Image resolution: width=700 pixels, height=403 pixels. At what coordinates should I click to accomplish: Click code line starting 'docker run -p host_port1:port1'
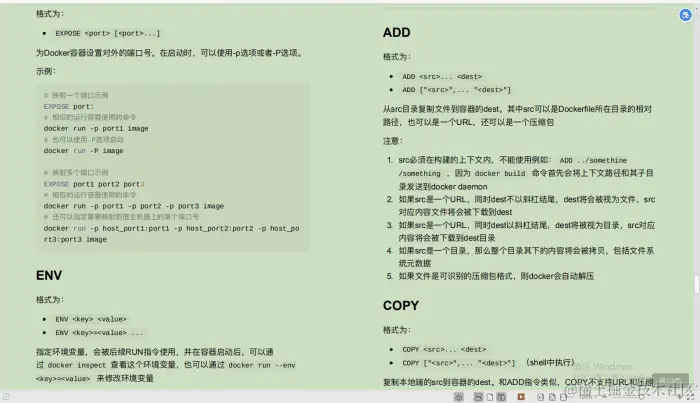tap(171, 234)
